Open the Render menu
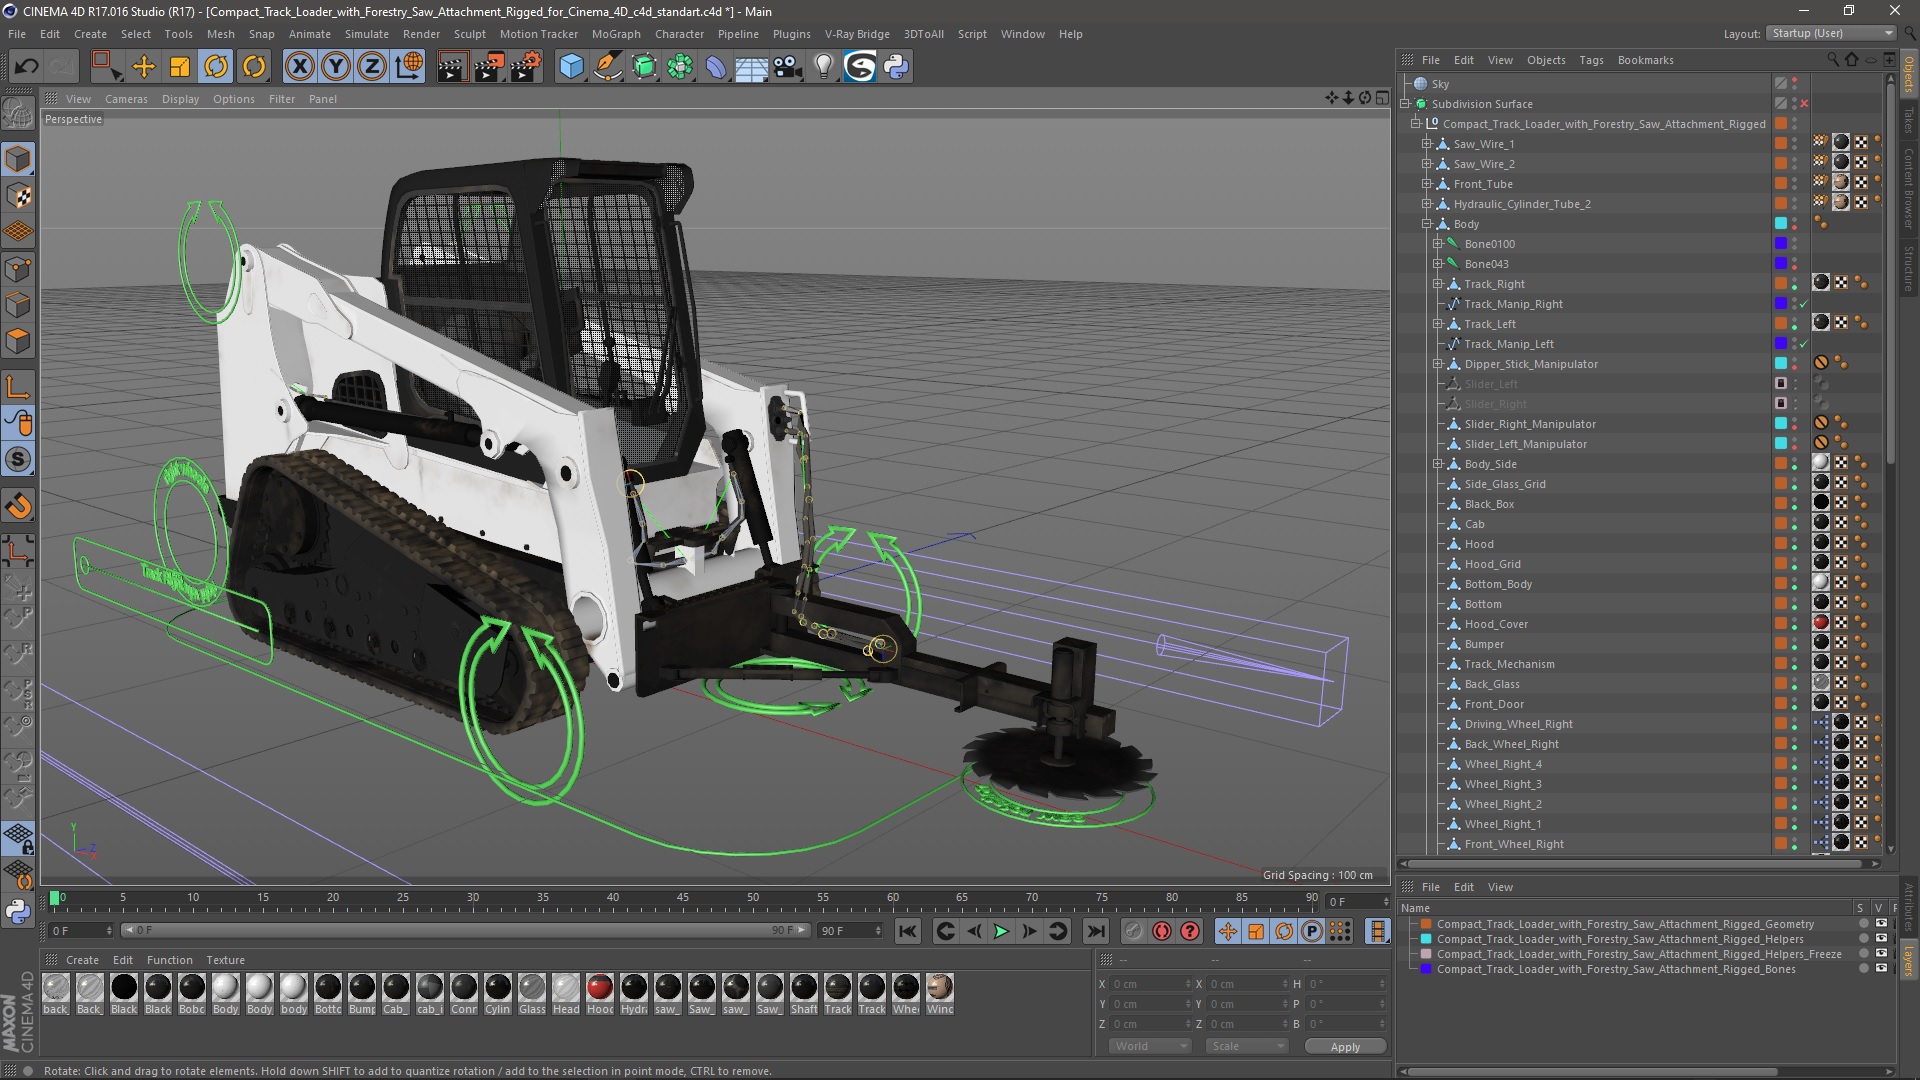Viewport: 1920px width, 1080px height. [x=421, y=34]
